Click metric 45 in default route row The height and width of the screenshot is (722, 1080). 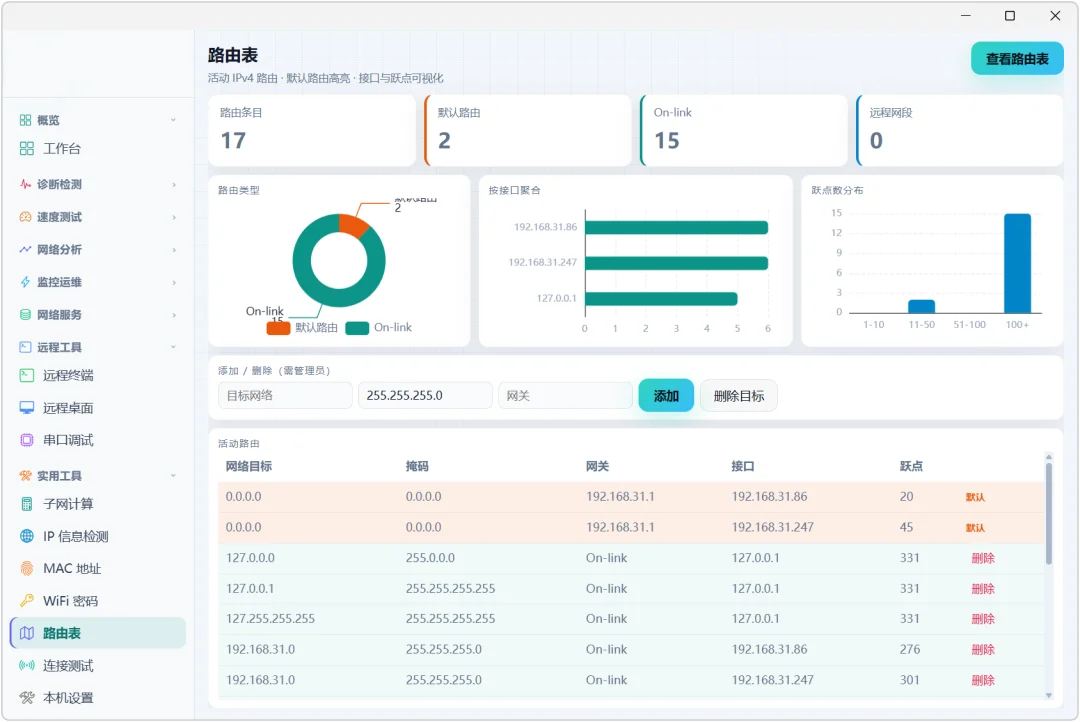click(906, 528)
